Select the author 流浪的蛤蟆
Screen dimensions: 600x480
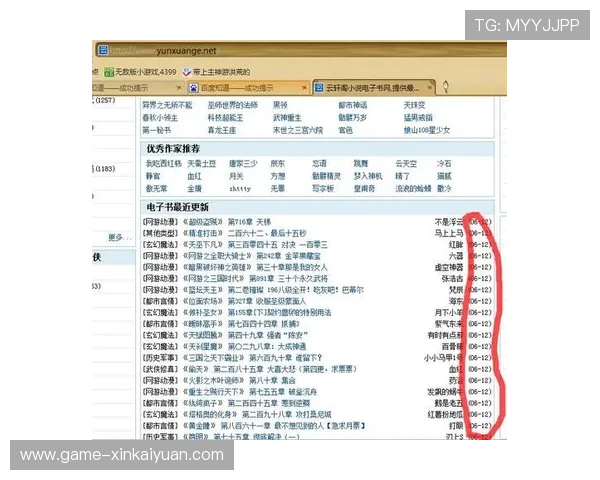pyautogui.click(x=413, y=189)
